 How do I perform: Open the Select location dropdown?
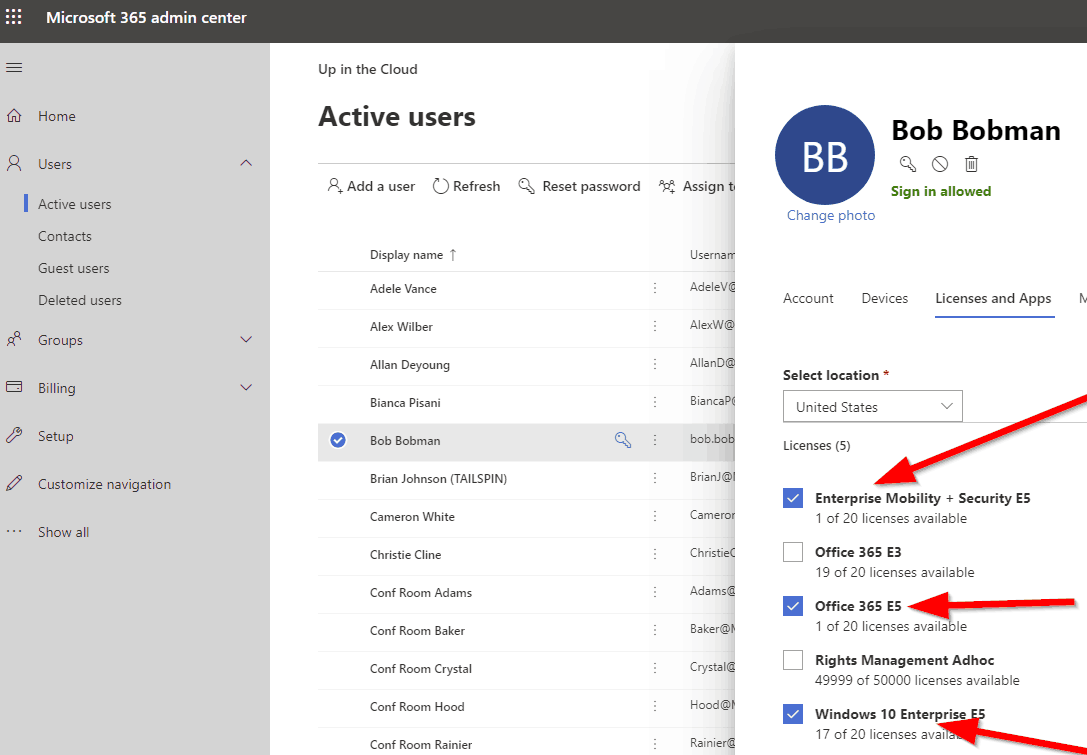(873, 406)
